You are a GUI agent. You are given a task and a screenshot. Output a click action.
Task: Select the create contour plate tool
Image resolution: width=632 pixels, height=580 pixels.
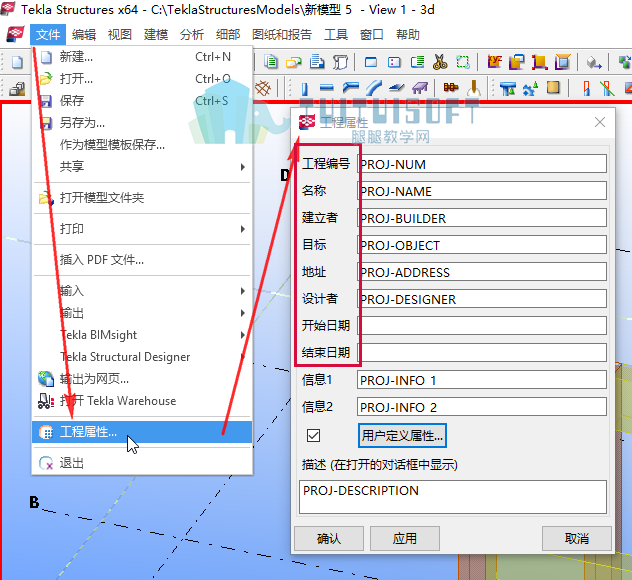click(397, 87)
